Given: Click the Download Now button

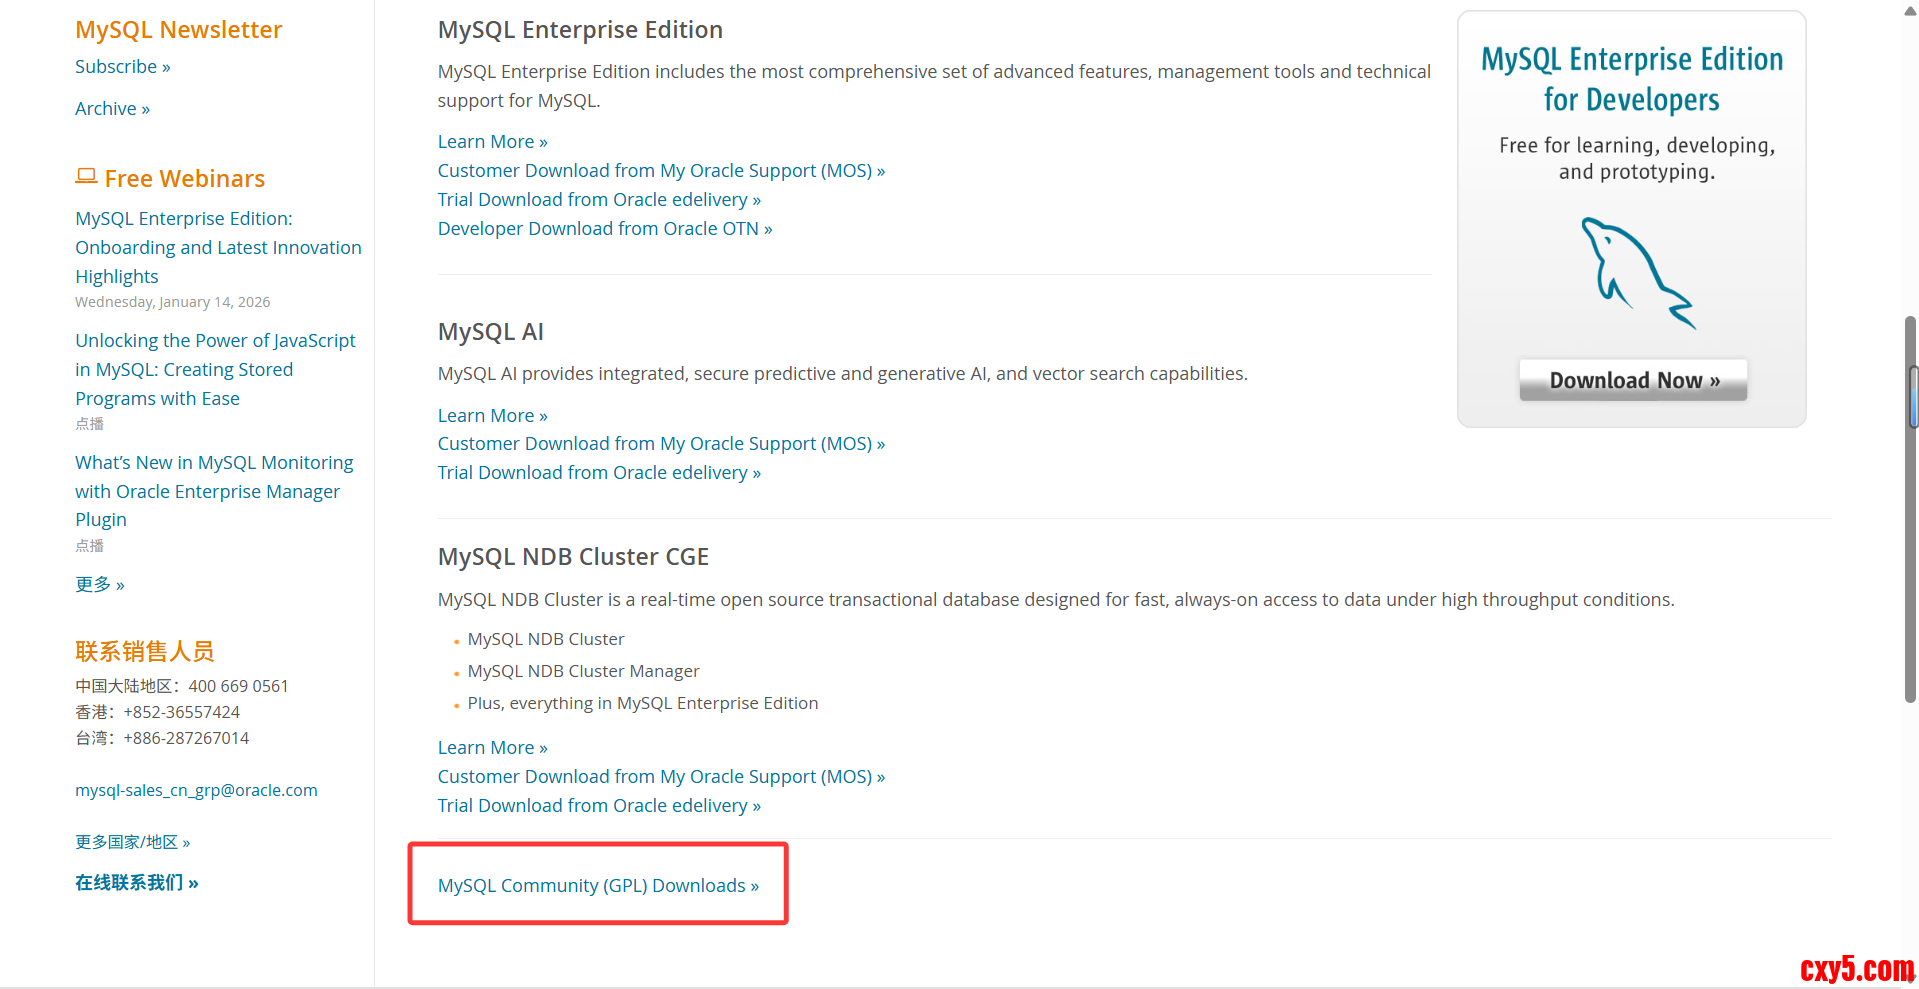Looking at the screenshot, I should pyautogui.click(x=1633, y=380).
